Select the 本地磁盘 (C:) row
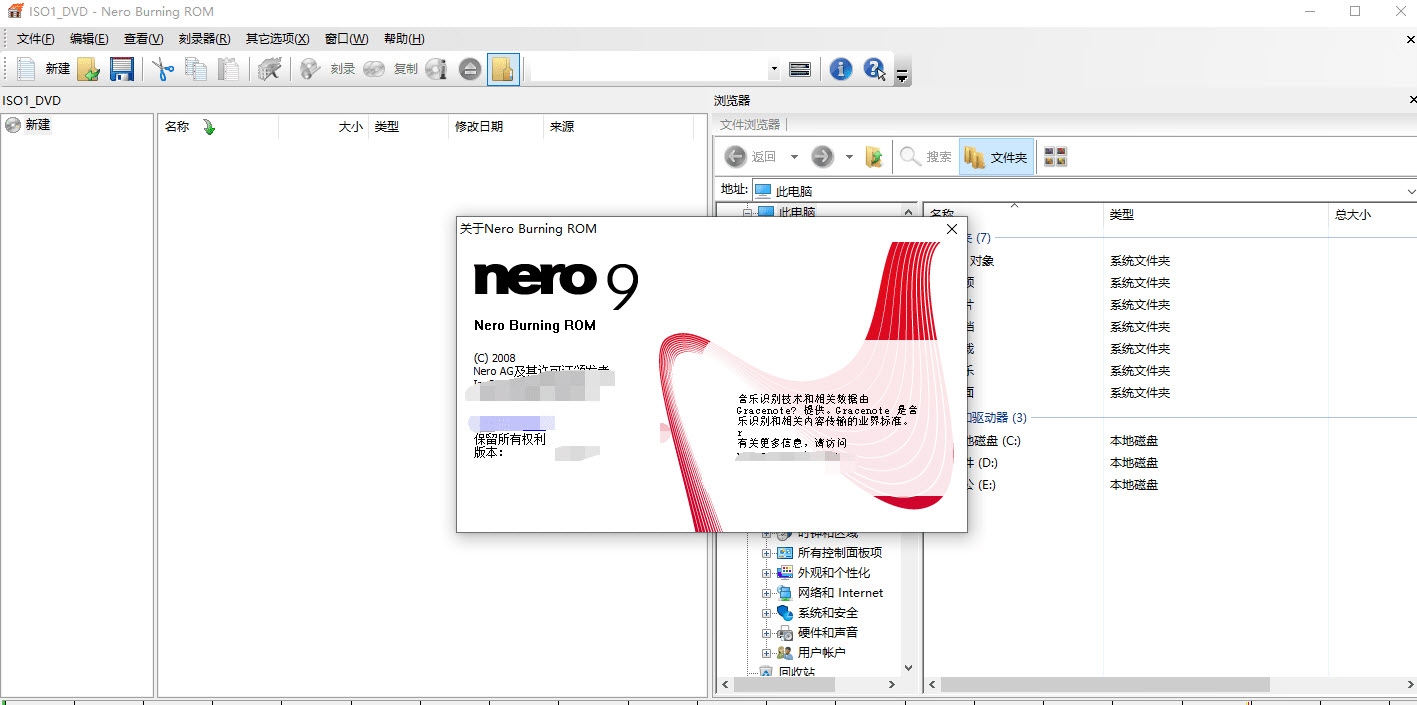The height and width of the screenshot is (705, 1417). click(1170, 441)
